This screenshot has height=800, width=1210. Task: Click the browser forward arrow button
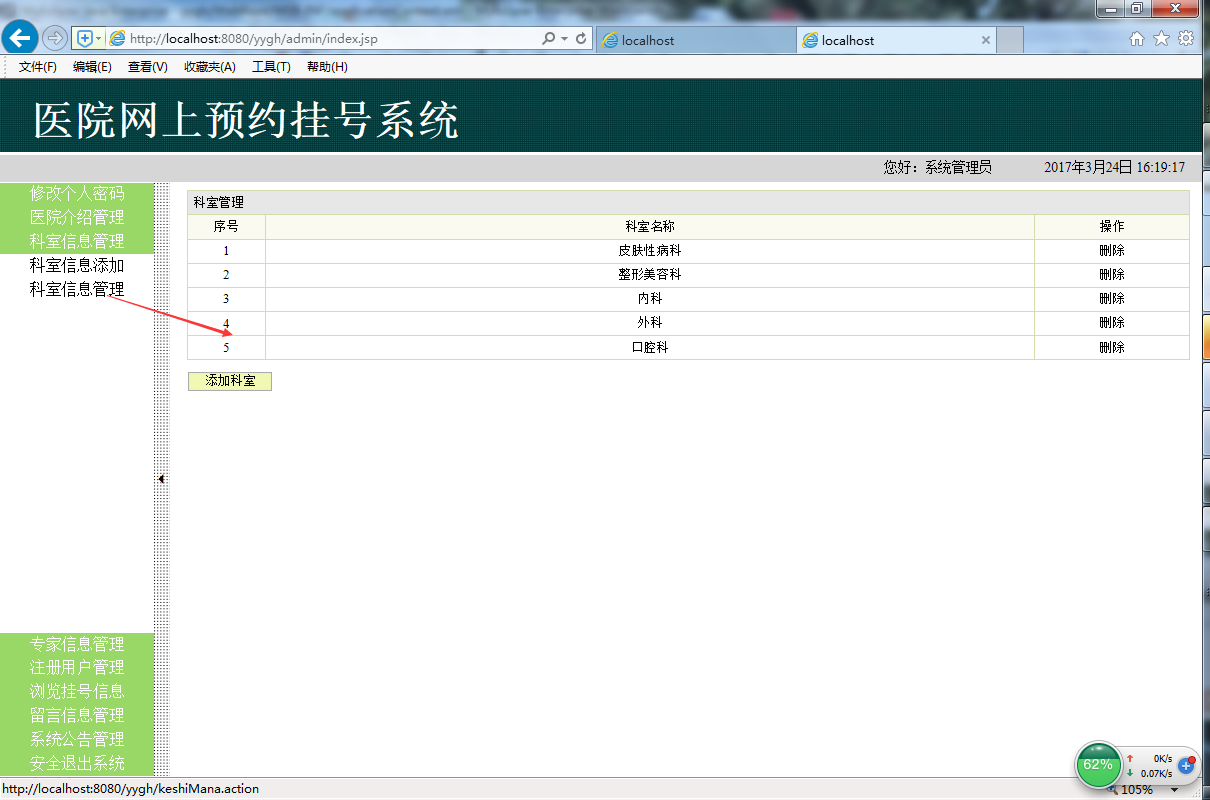(x=55, y=38)
